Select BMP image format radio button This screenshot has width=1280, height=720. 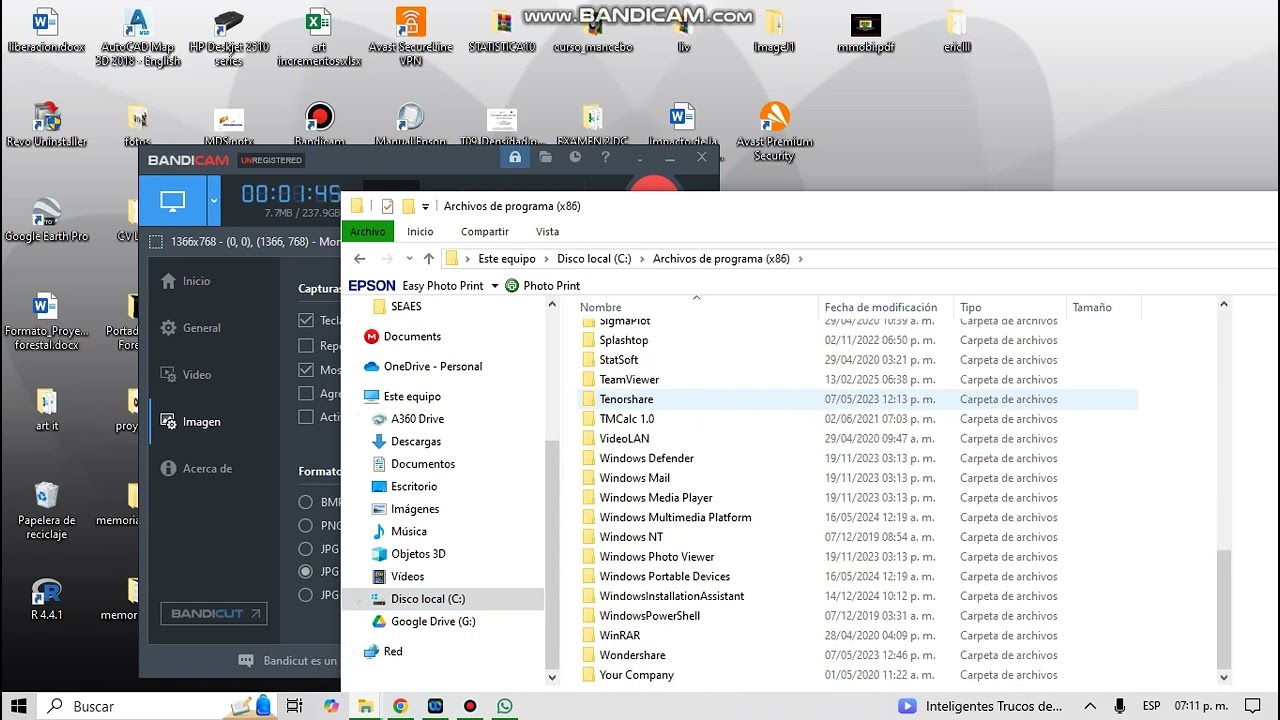[306, 502]
